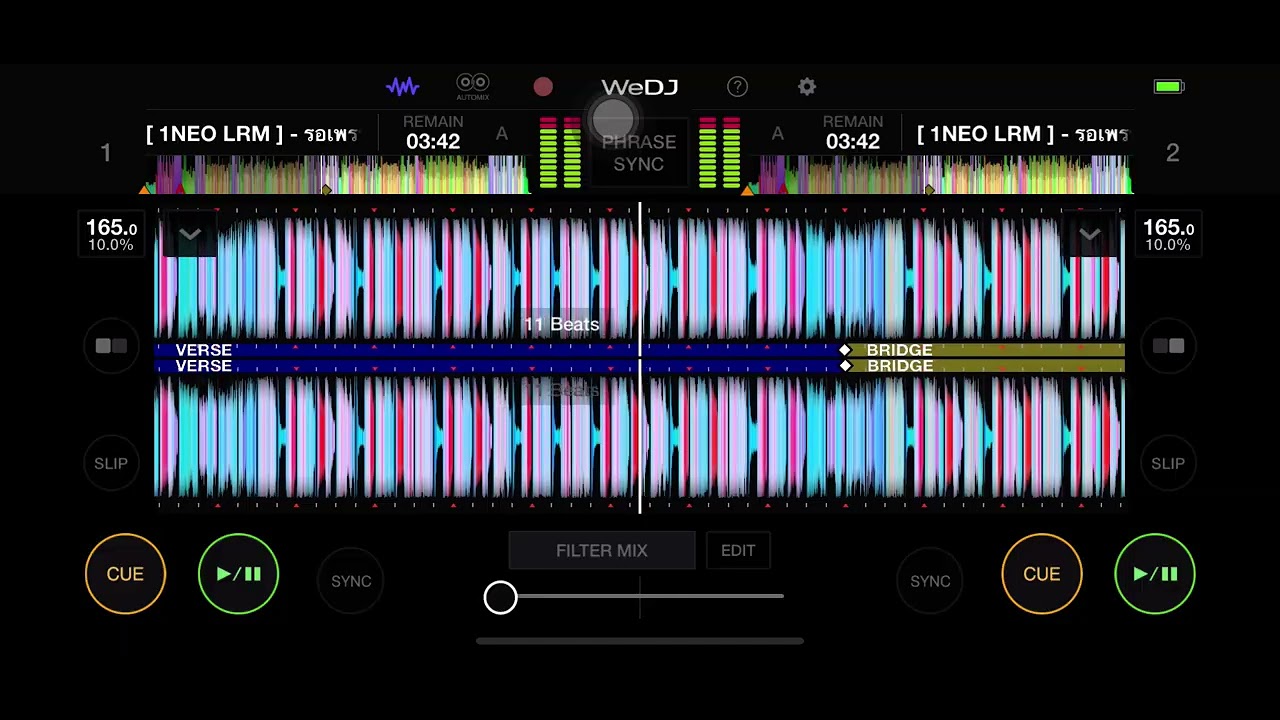
Task: Open the deck 1 track title
Action: pyautogui.click(x=252, y=134)
